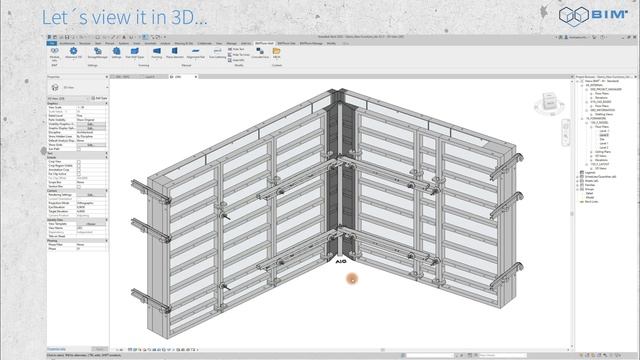Click the Assembly small ribbon icon

(230, 60)
